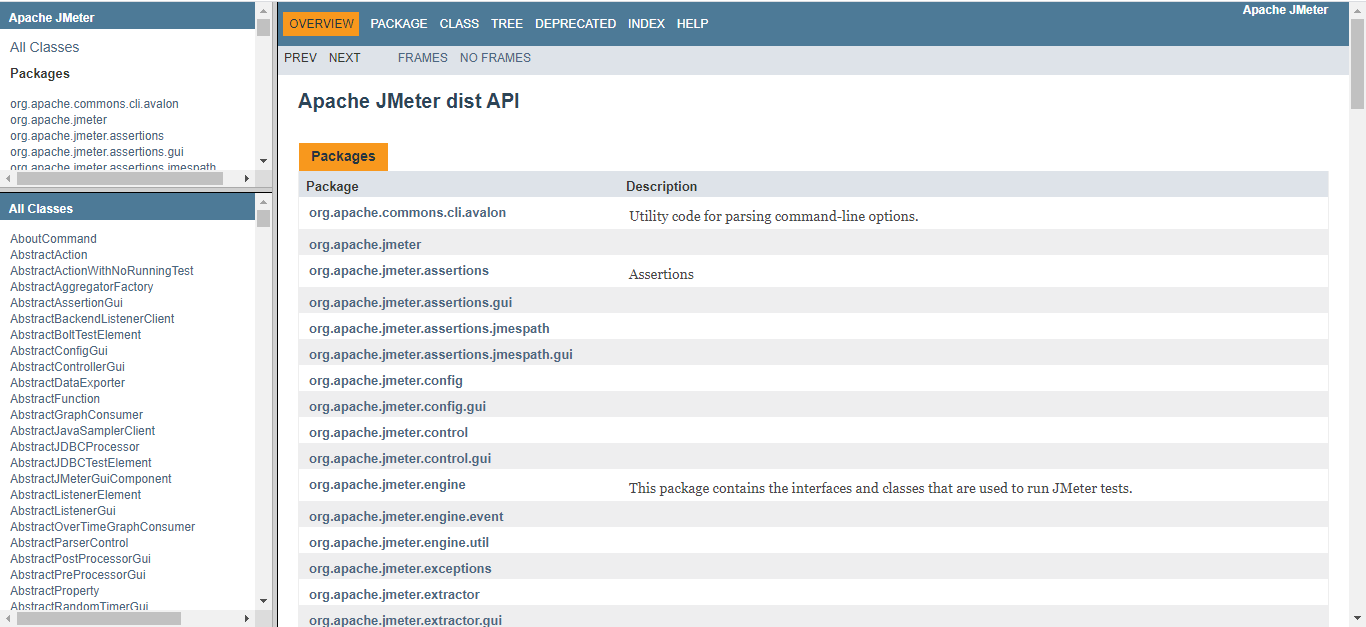
Task: Switch to NO FRAMES view
Action: point(495,58)
